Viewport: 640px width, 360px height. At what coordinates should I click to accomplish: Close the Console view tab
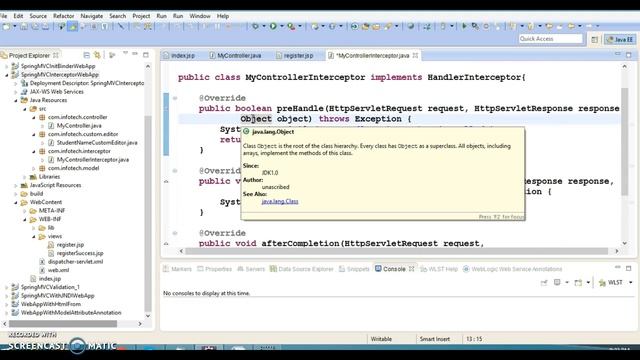[x=411, y=269]
